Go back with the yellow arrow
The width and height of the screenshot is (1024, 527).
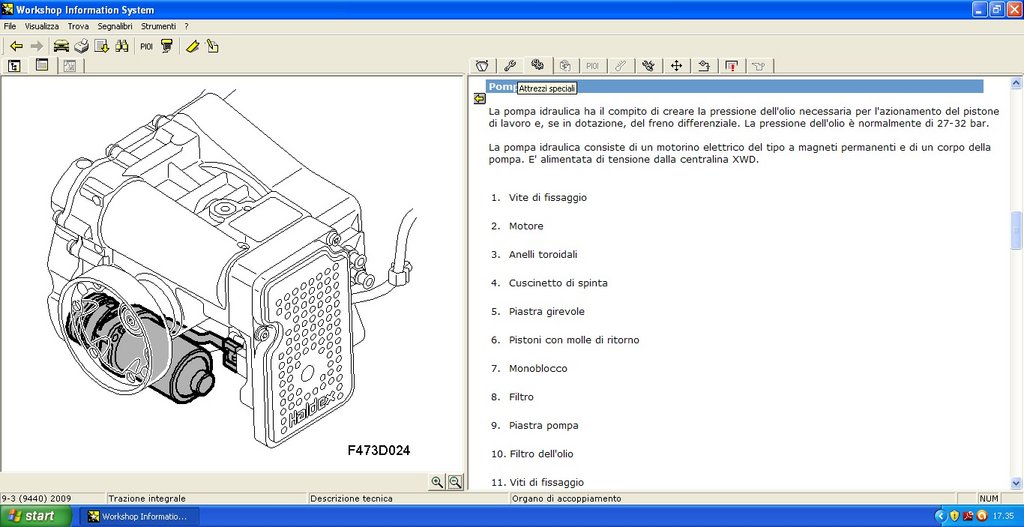pyautogui.click(x=16, y=46)
